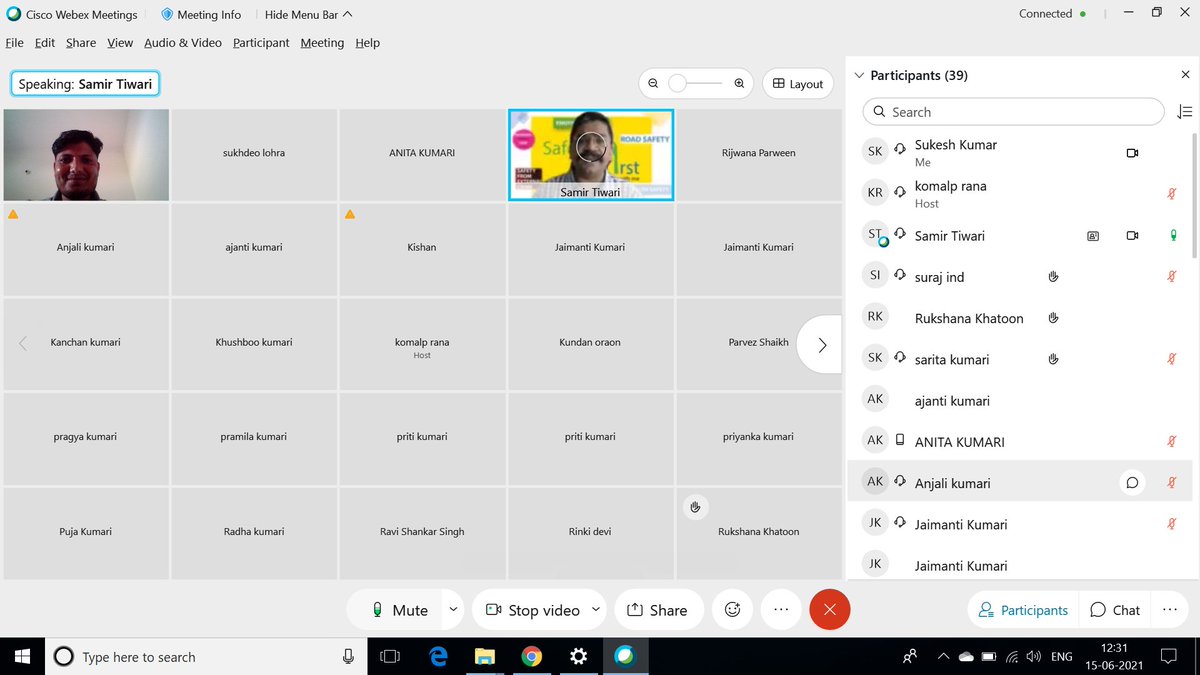Expand video options arrow beside Stop video
The image size is (1200, 675).
[x=596, y=609]
